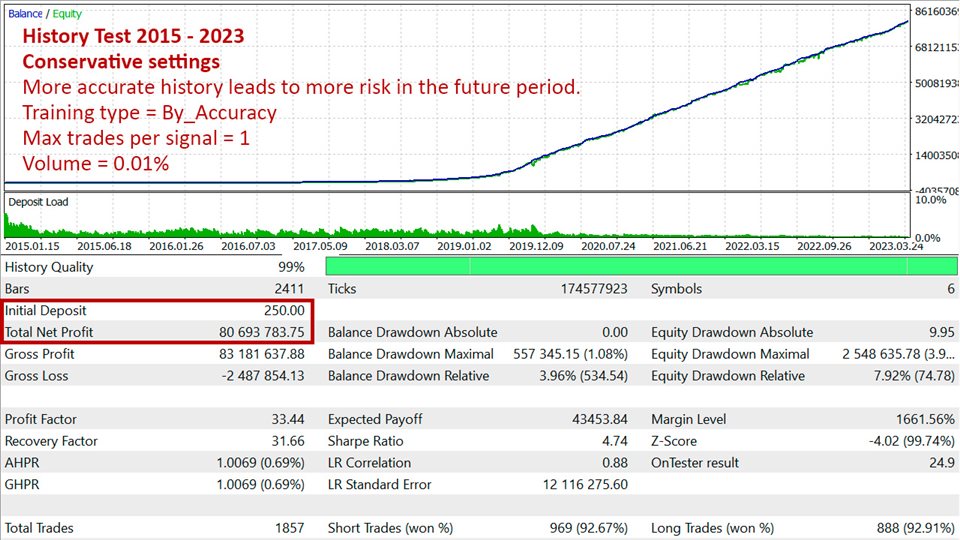Screen dimensions: 960x540
Task: Select Expected Payoff value 43453.84
Action: coord(600,419)
